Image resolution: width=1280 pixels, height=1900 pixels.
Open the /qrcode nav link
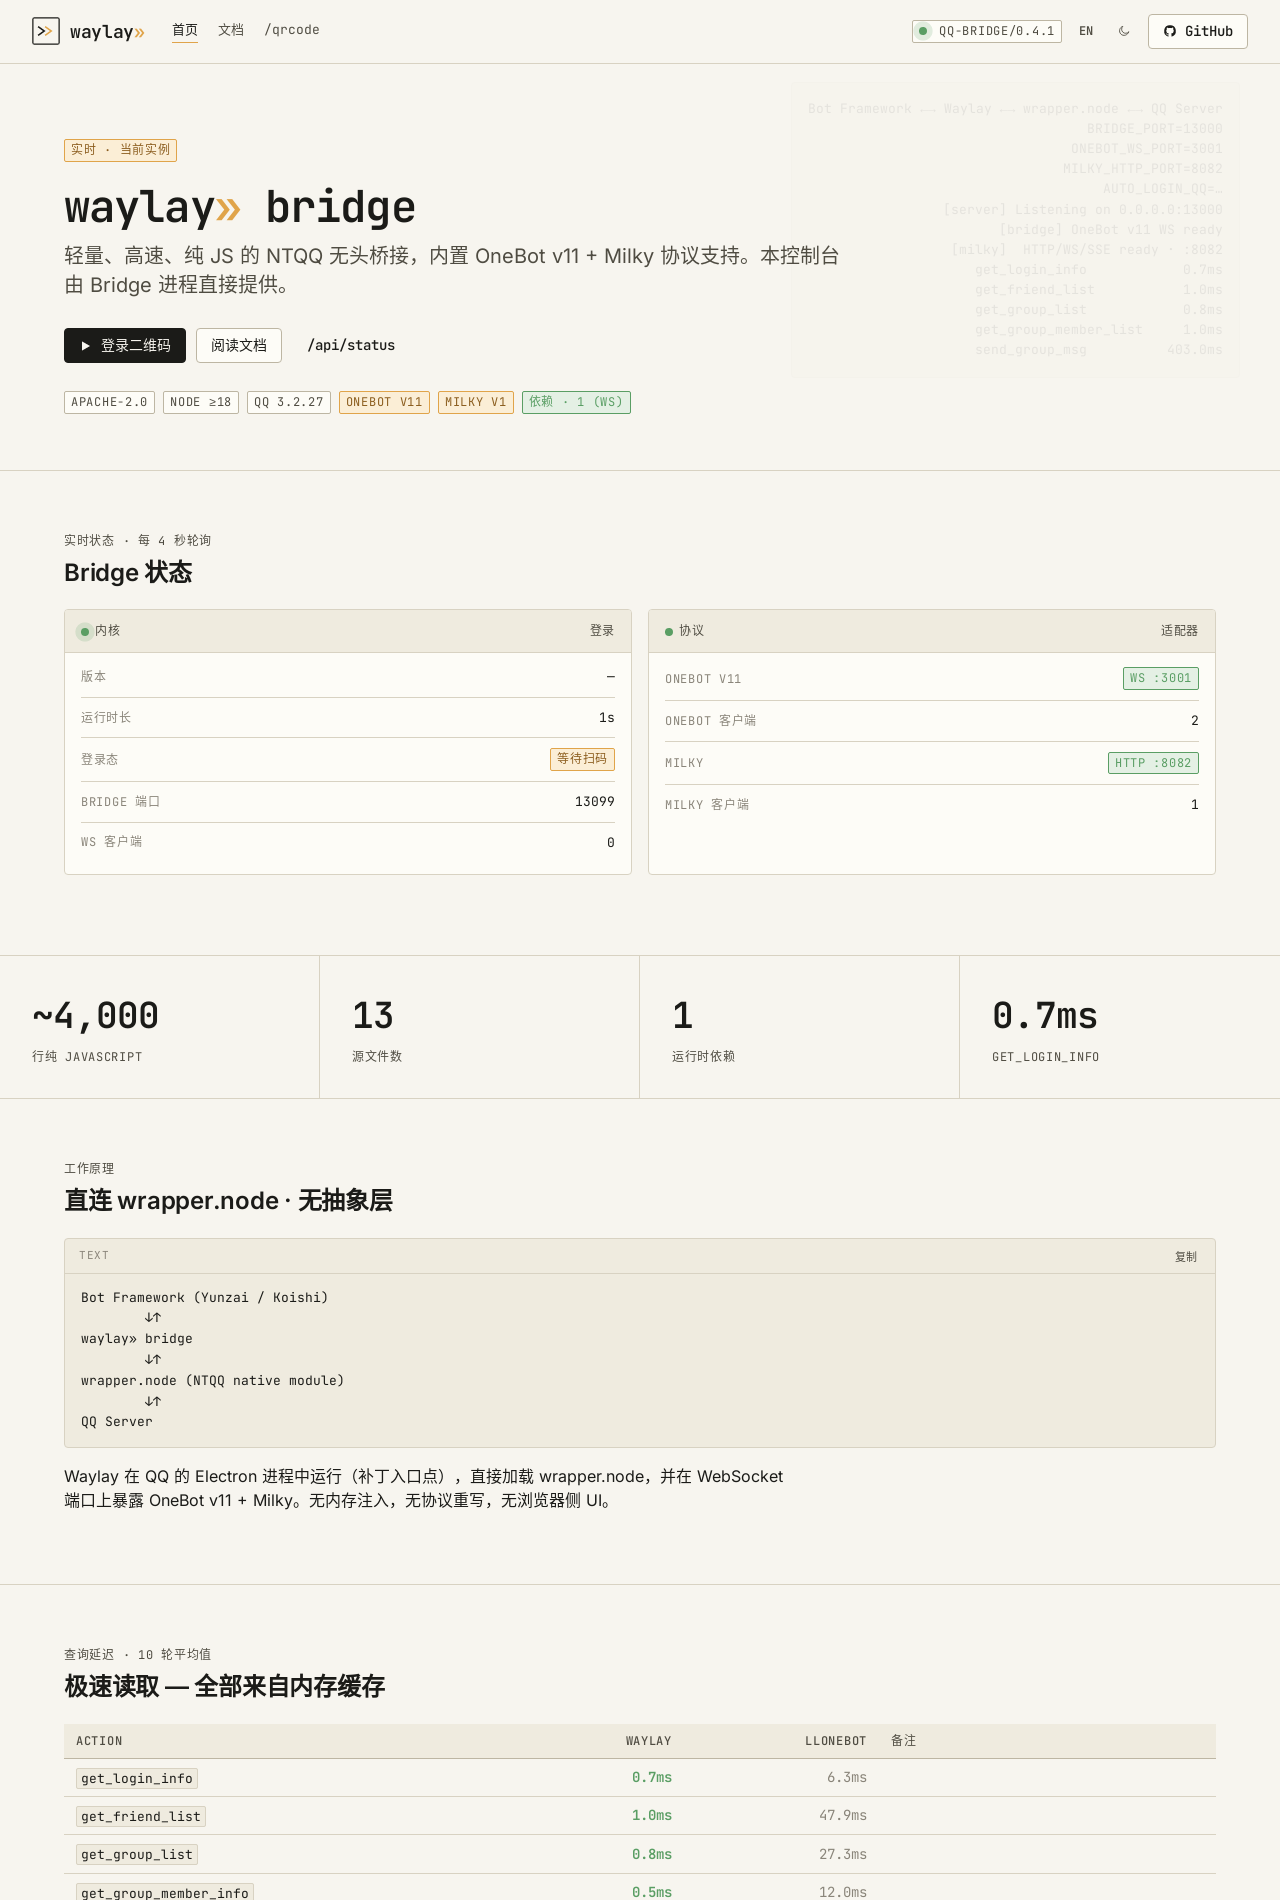[x=292, y=30]
